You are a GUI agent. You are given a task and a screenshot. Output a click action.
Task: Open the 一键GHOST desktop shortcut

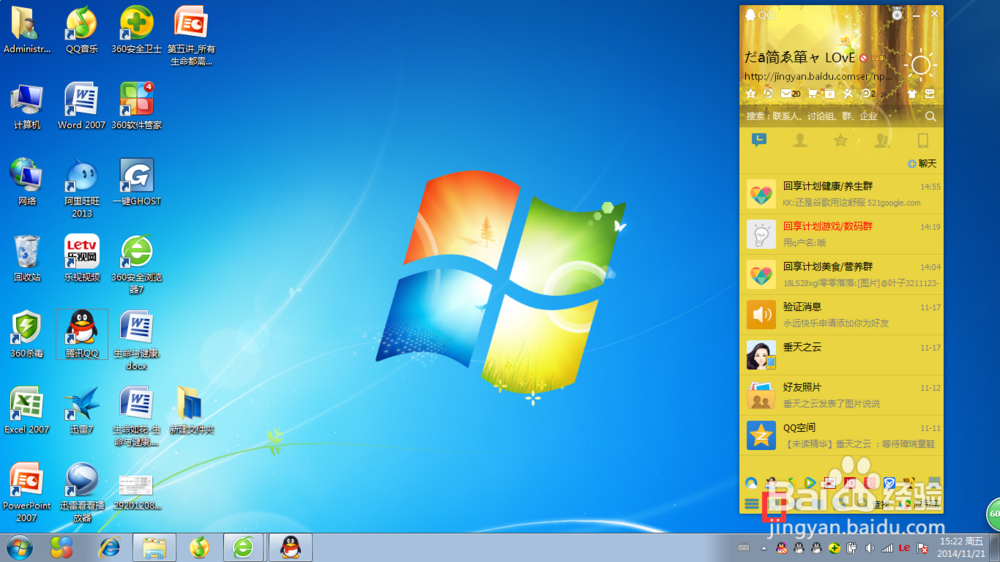coord(136,182)
